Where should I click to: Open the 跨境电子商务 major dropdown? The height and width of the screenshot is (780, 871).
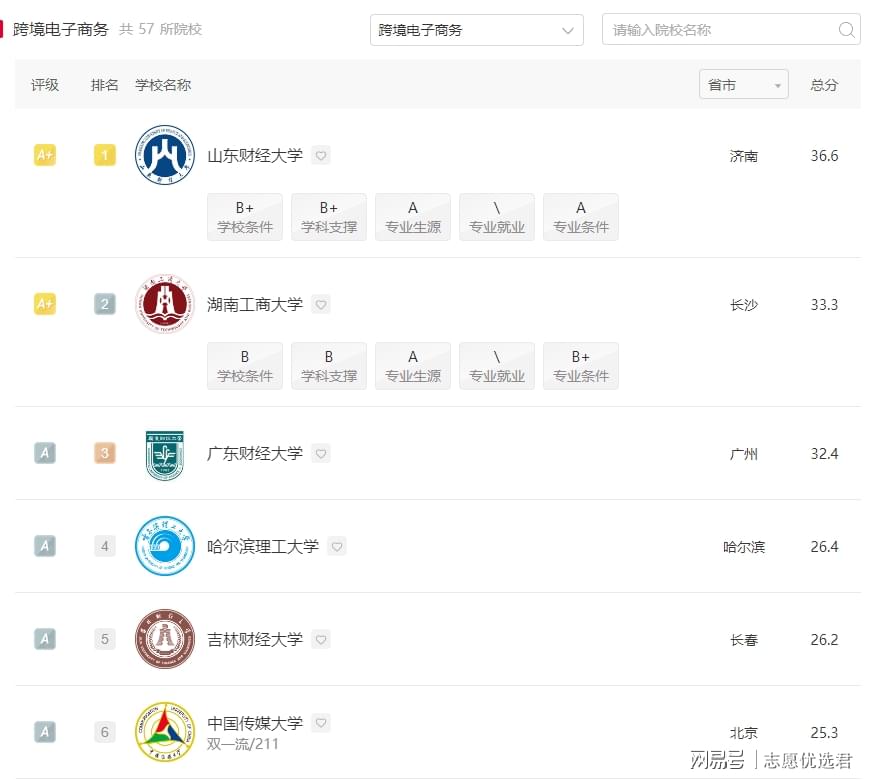click(x=477, y=30)
